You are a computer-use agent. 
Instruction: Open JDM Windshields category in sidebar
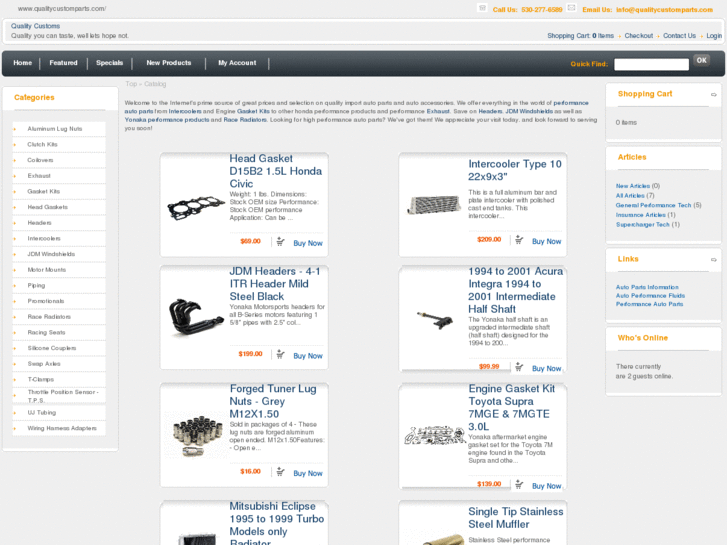[x=51, y=255]
